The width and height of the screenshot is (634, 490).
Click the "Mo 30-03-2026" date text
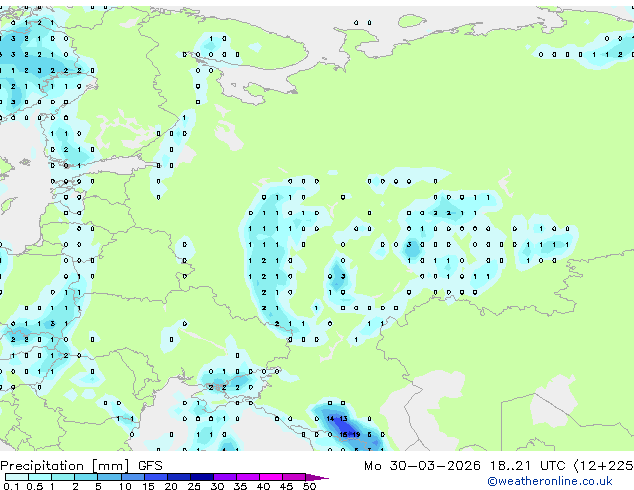click(422, 466)
